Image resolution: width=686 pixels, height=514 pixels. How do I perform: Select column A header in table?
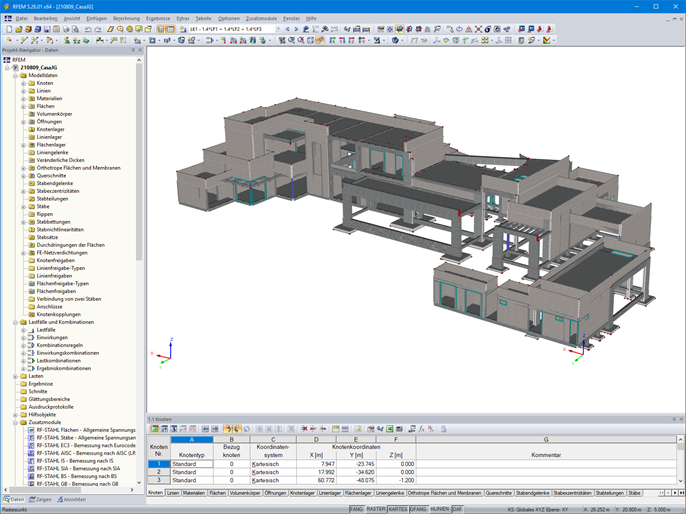point(192,439)
